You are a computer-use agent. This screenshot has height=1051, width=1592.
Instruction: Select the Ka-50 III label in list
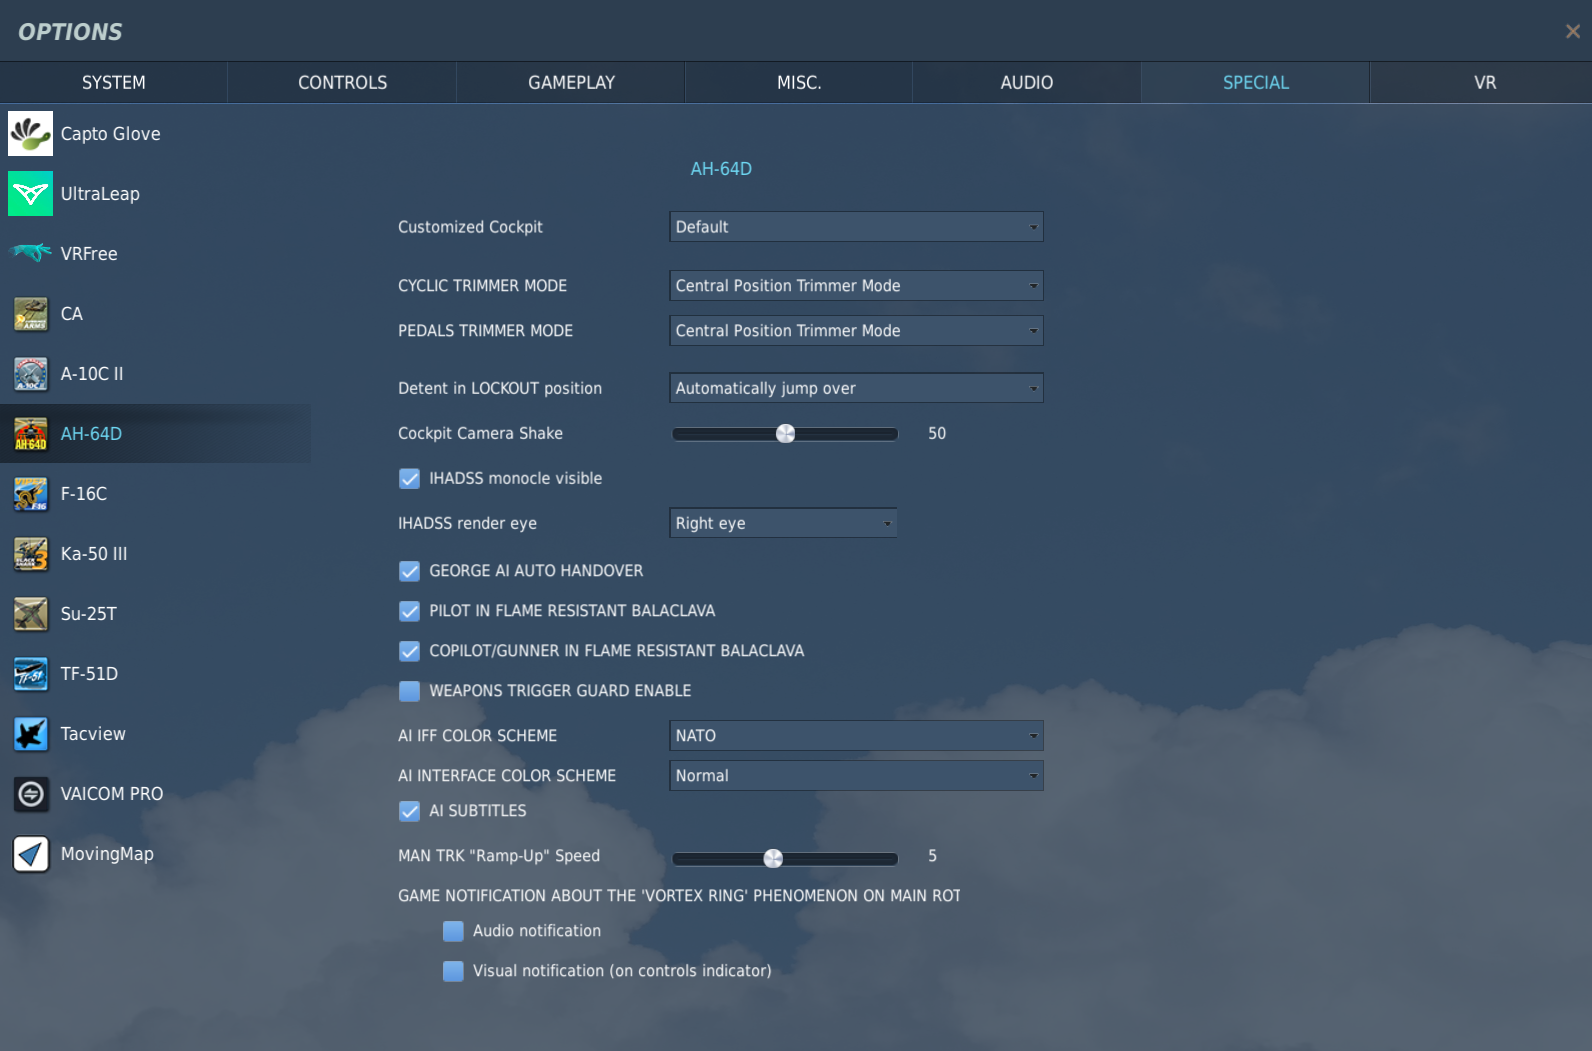tap(94, 554)
